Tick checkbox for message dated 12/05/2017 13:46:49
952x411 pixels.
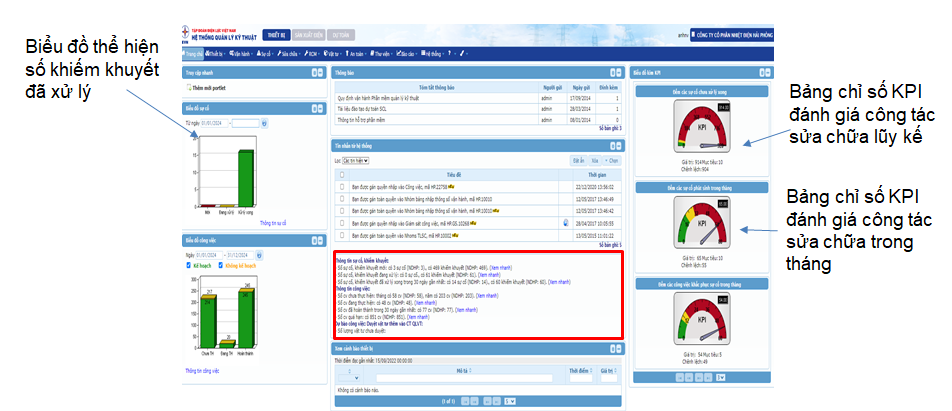pyautogui.click(x=342, y=199)
